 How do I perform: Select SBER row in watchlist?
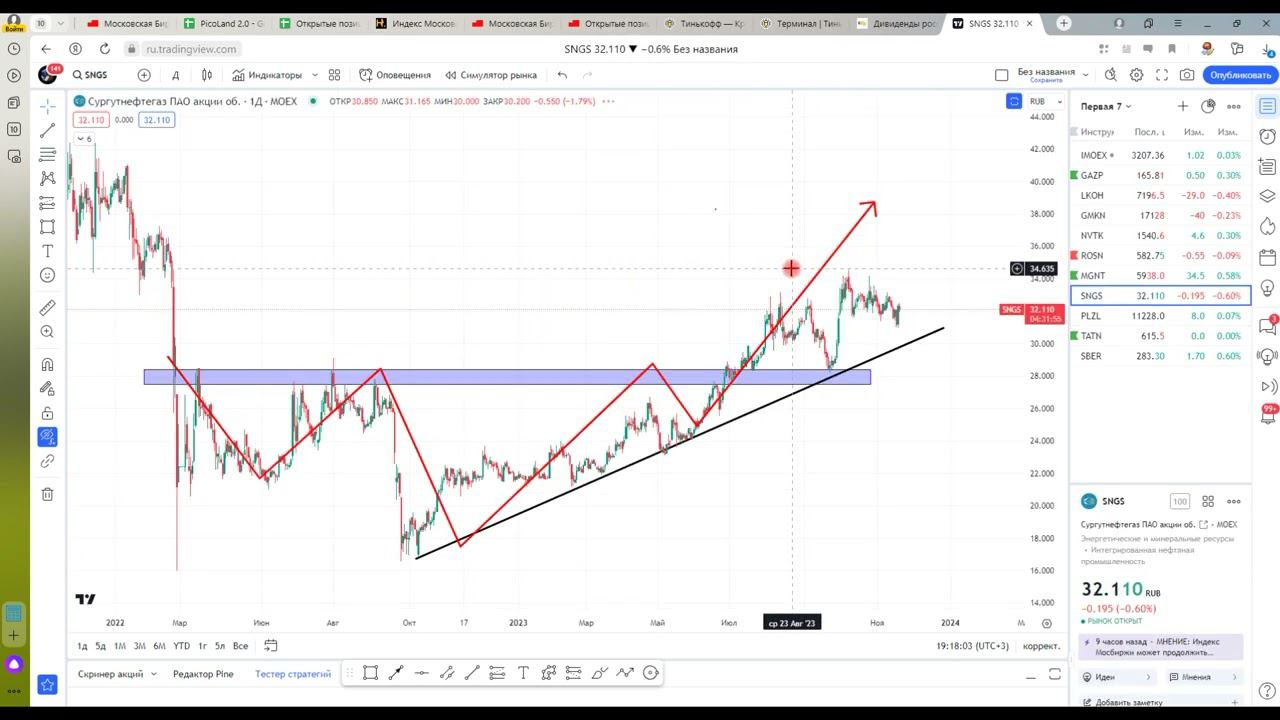coord(1160,356)
